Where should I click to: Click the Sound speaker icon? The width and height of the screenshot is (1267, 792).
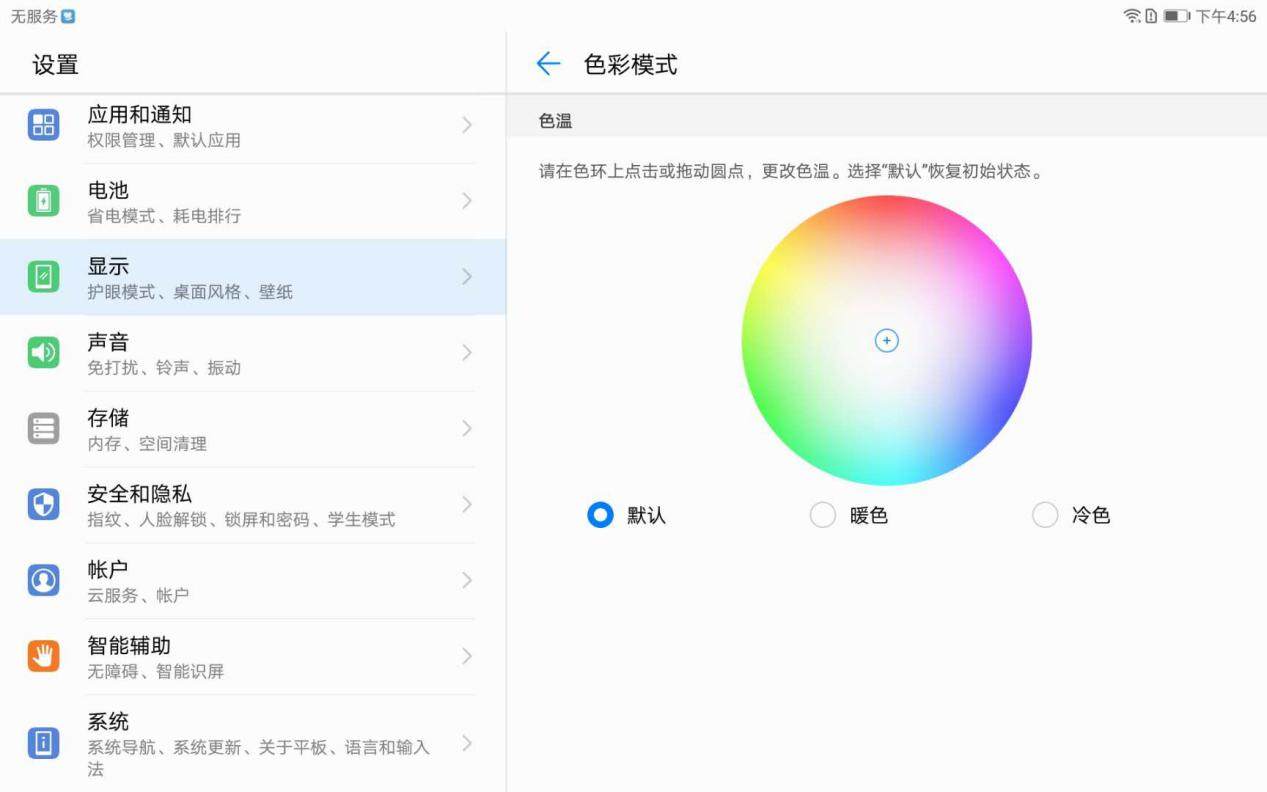pos(43,353)
